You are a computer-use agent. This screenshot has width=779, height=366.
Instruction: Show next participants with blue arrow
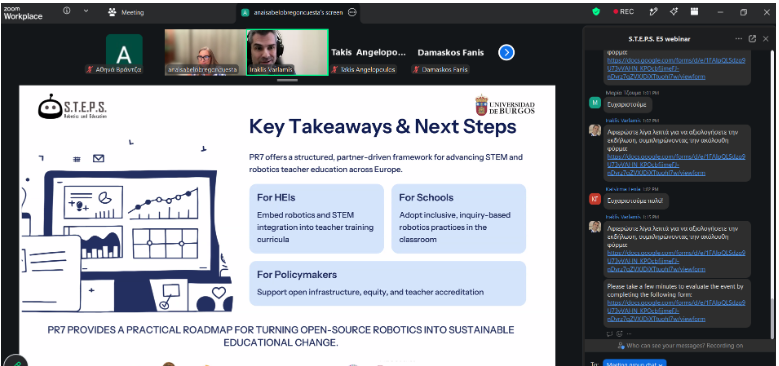pyautogui.click(x=506, y=52)
